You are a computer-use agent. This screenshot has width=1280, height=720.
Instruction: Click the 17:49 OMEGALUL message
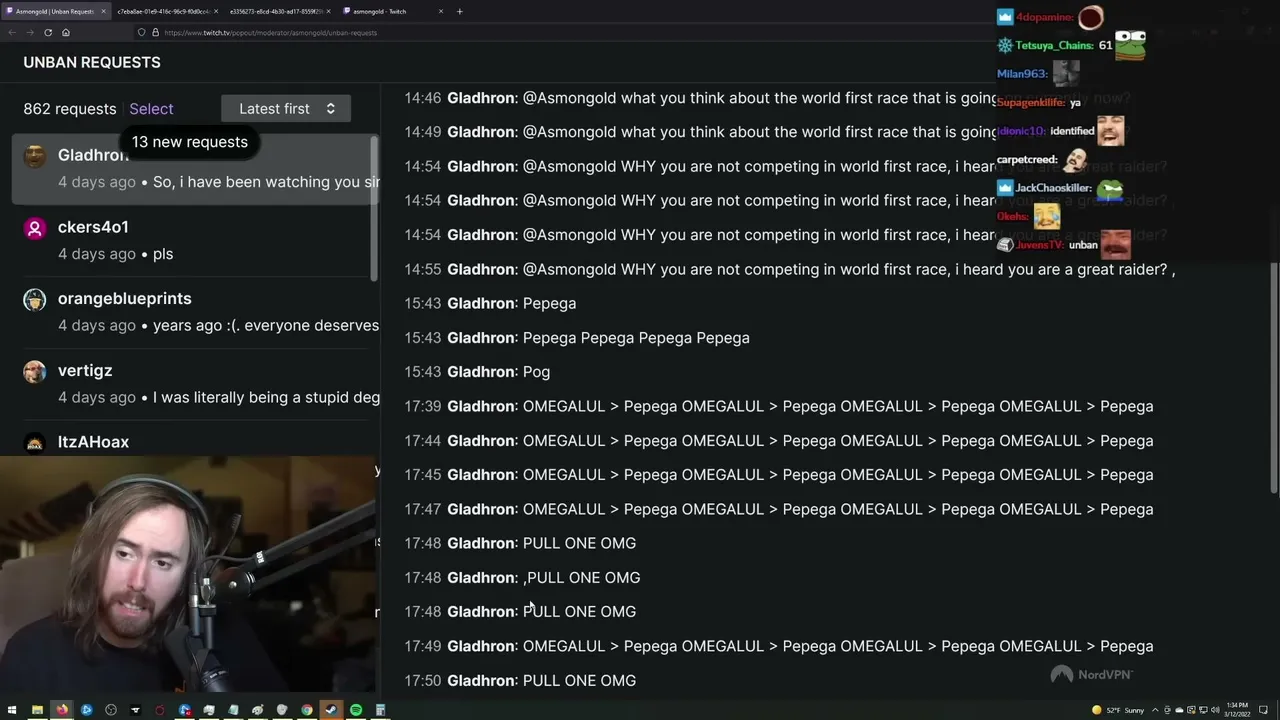(x=779, y=647)
